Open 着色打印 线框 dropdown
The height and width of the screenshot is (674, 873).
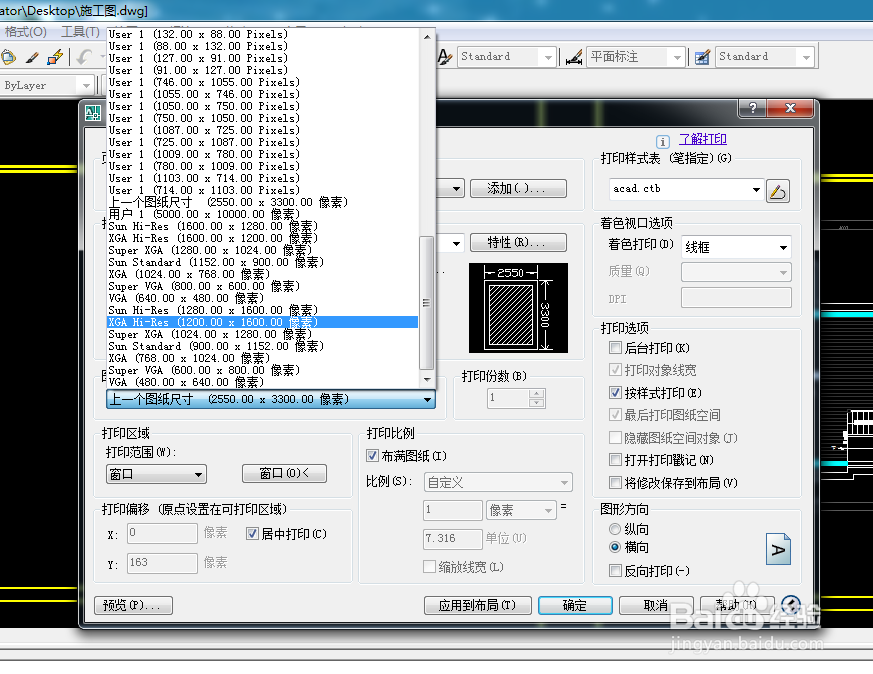[735, 247]
